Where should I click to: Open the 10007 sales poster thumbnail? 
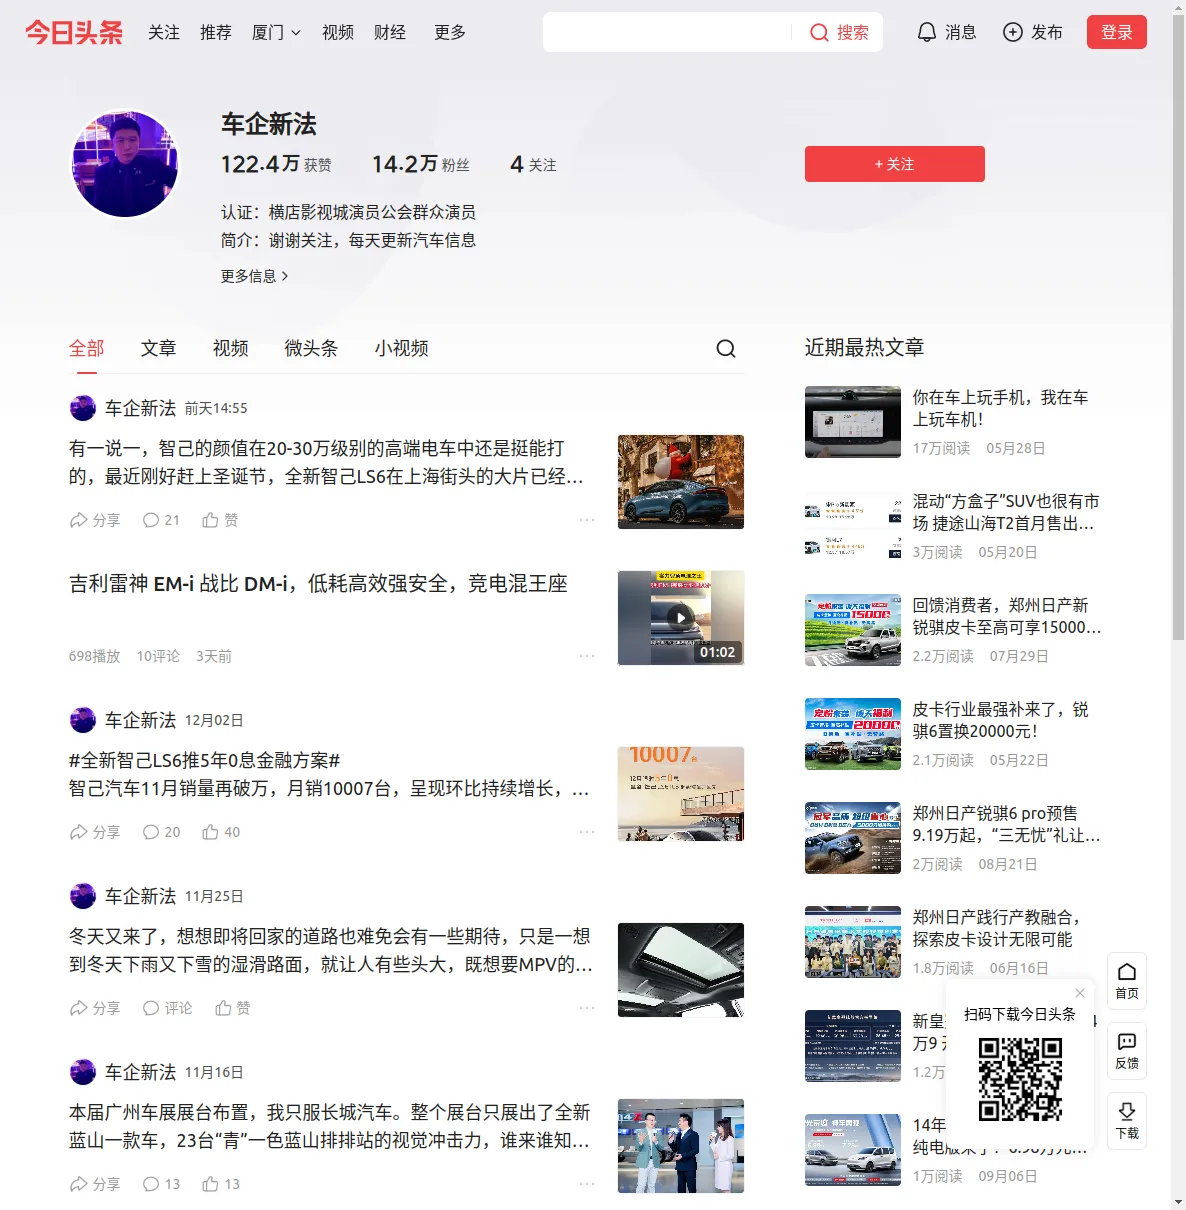click(681, 794)
